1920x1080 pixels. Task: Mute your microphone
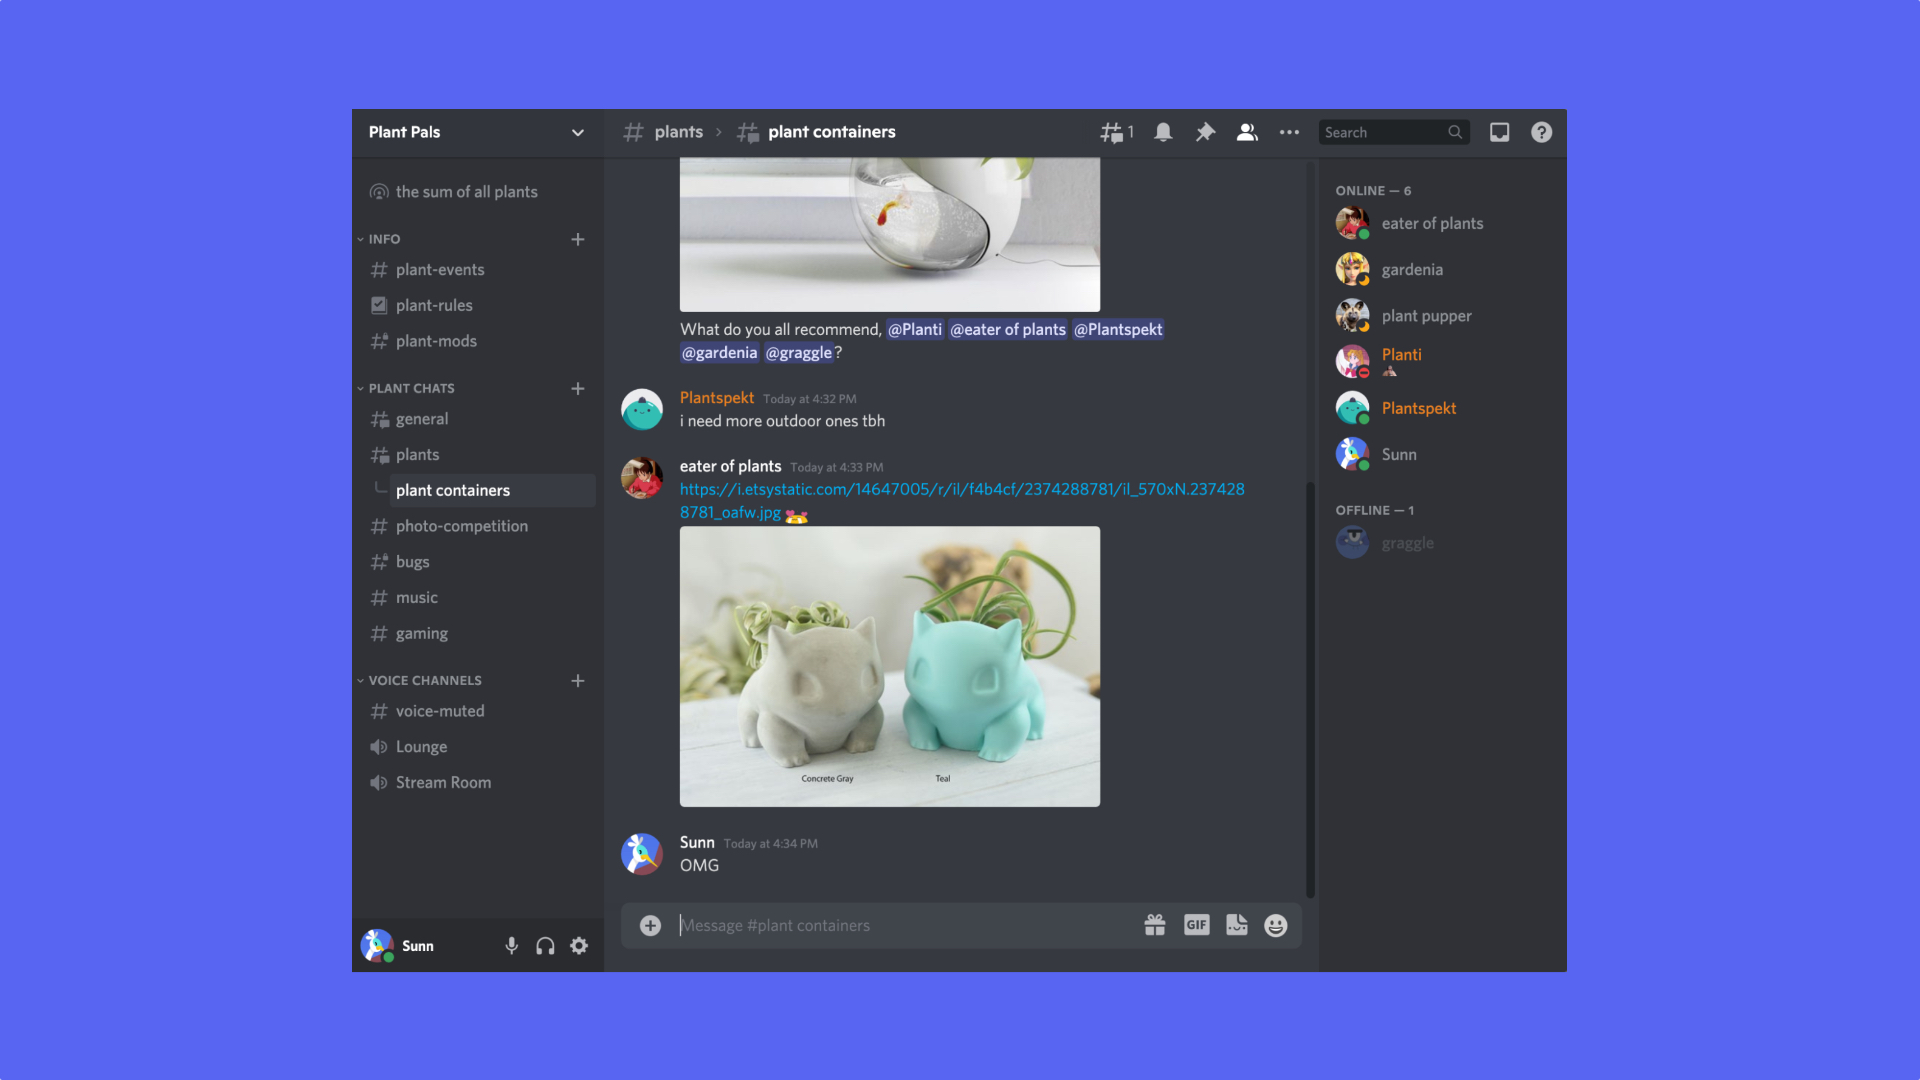click(x=511, y=945)
